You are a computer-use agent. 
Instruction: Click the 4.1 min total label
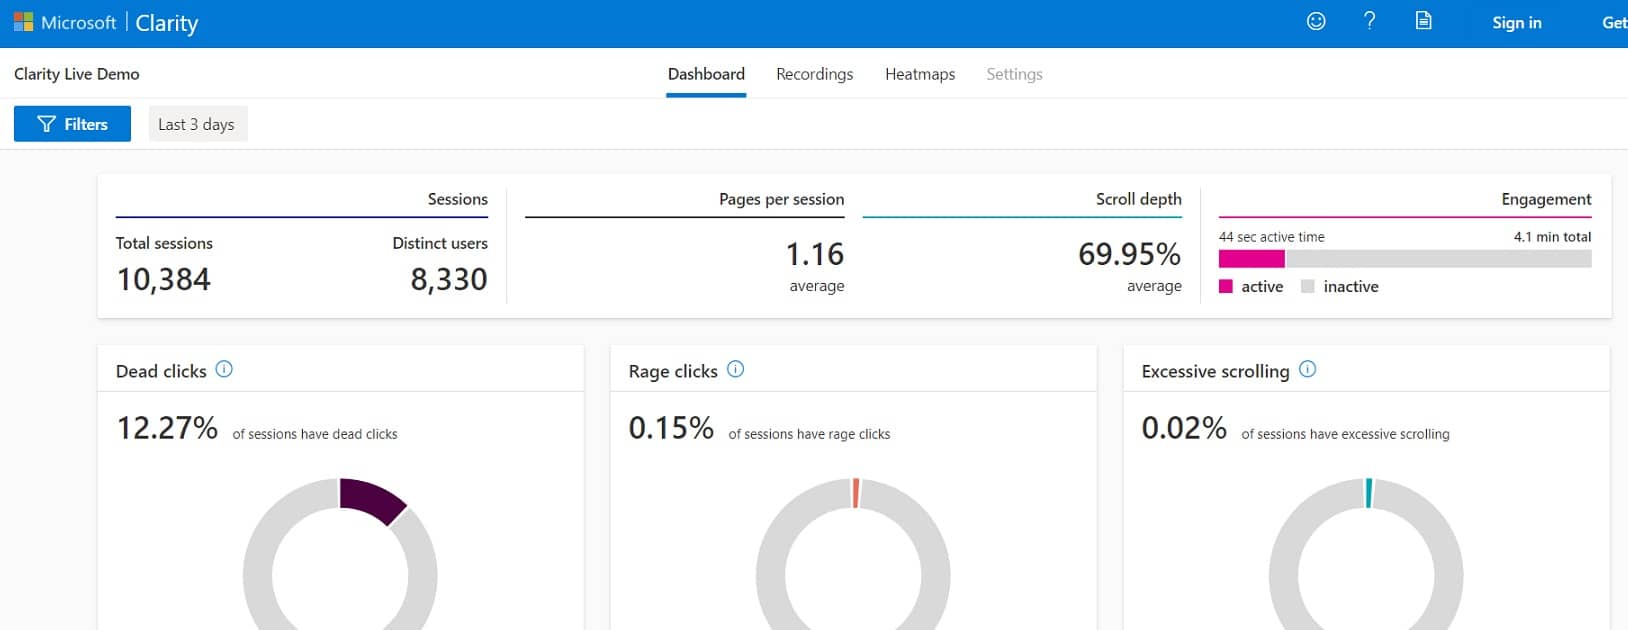pyautogui.click(x=1552, y=237)
